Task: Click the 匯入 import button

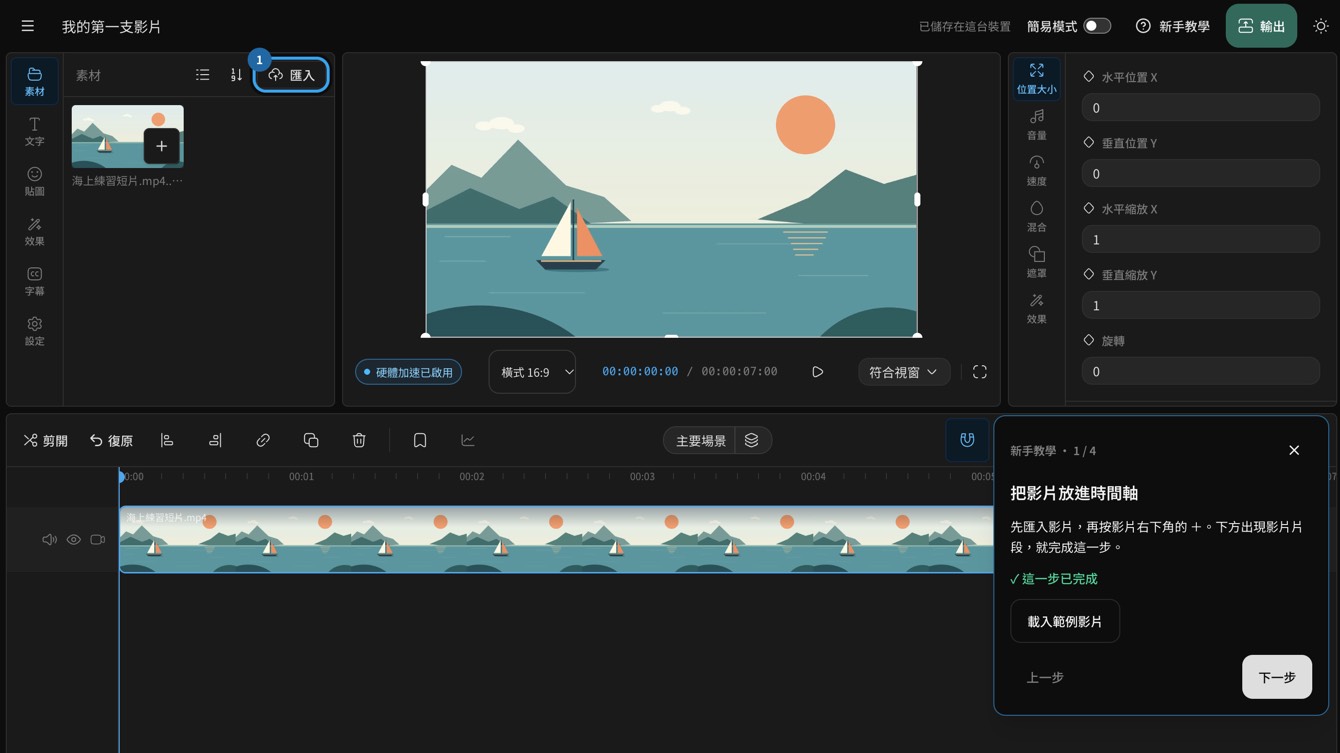Action: (x=291, y=75)
